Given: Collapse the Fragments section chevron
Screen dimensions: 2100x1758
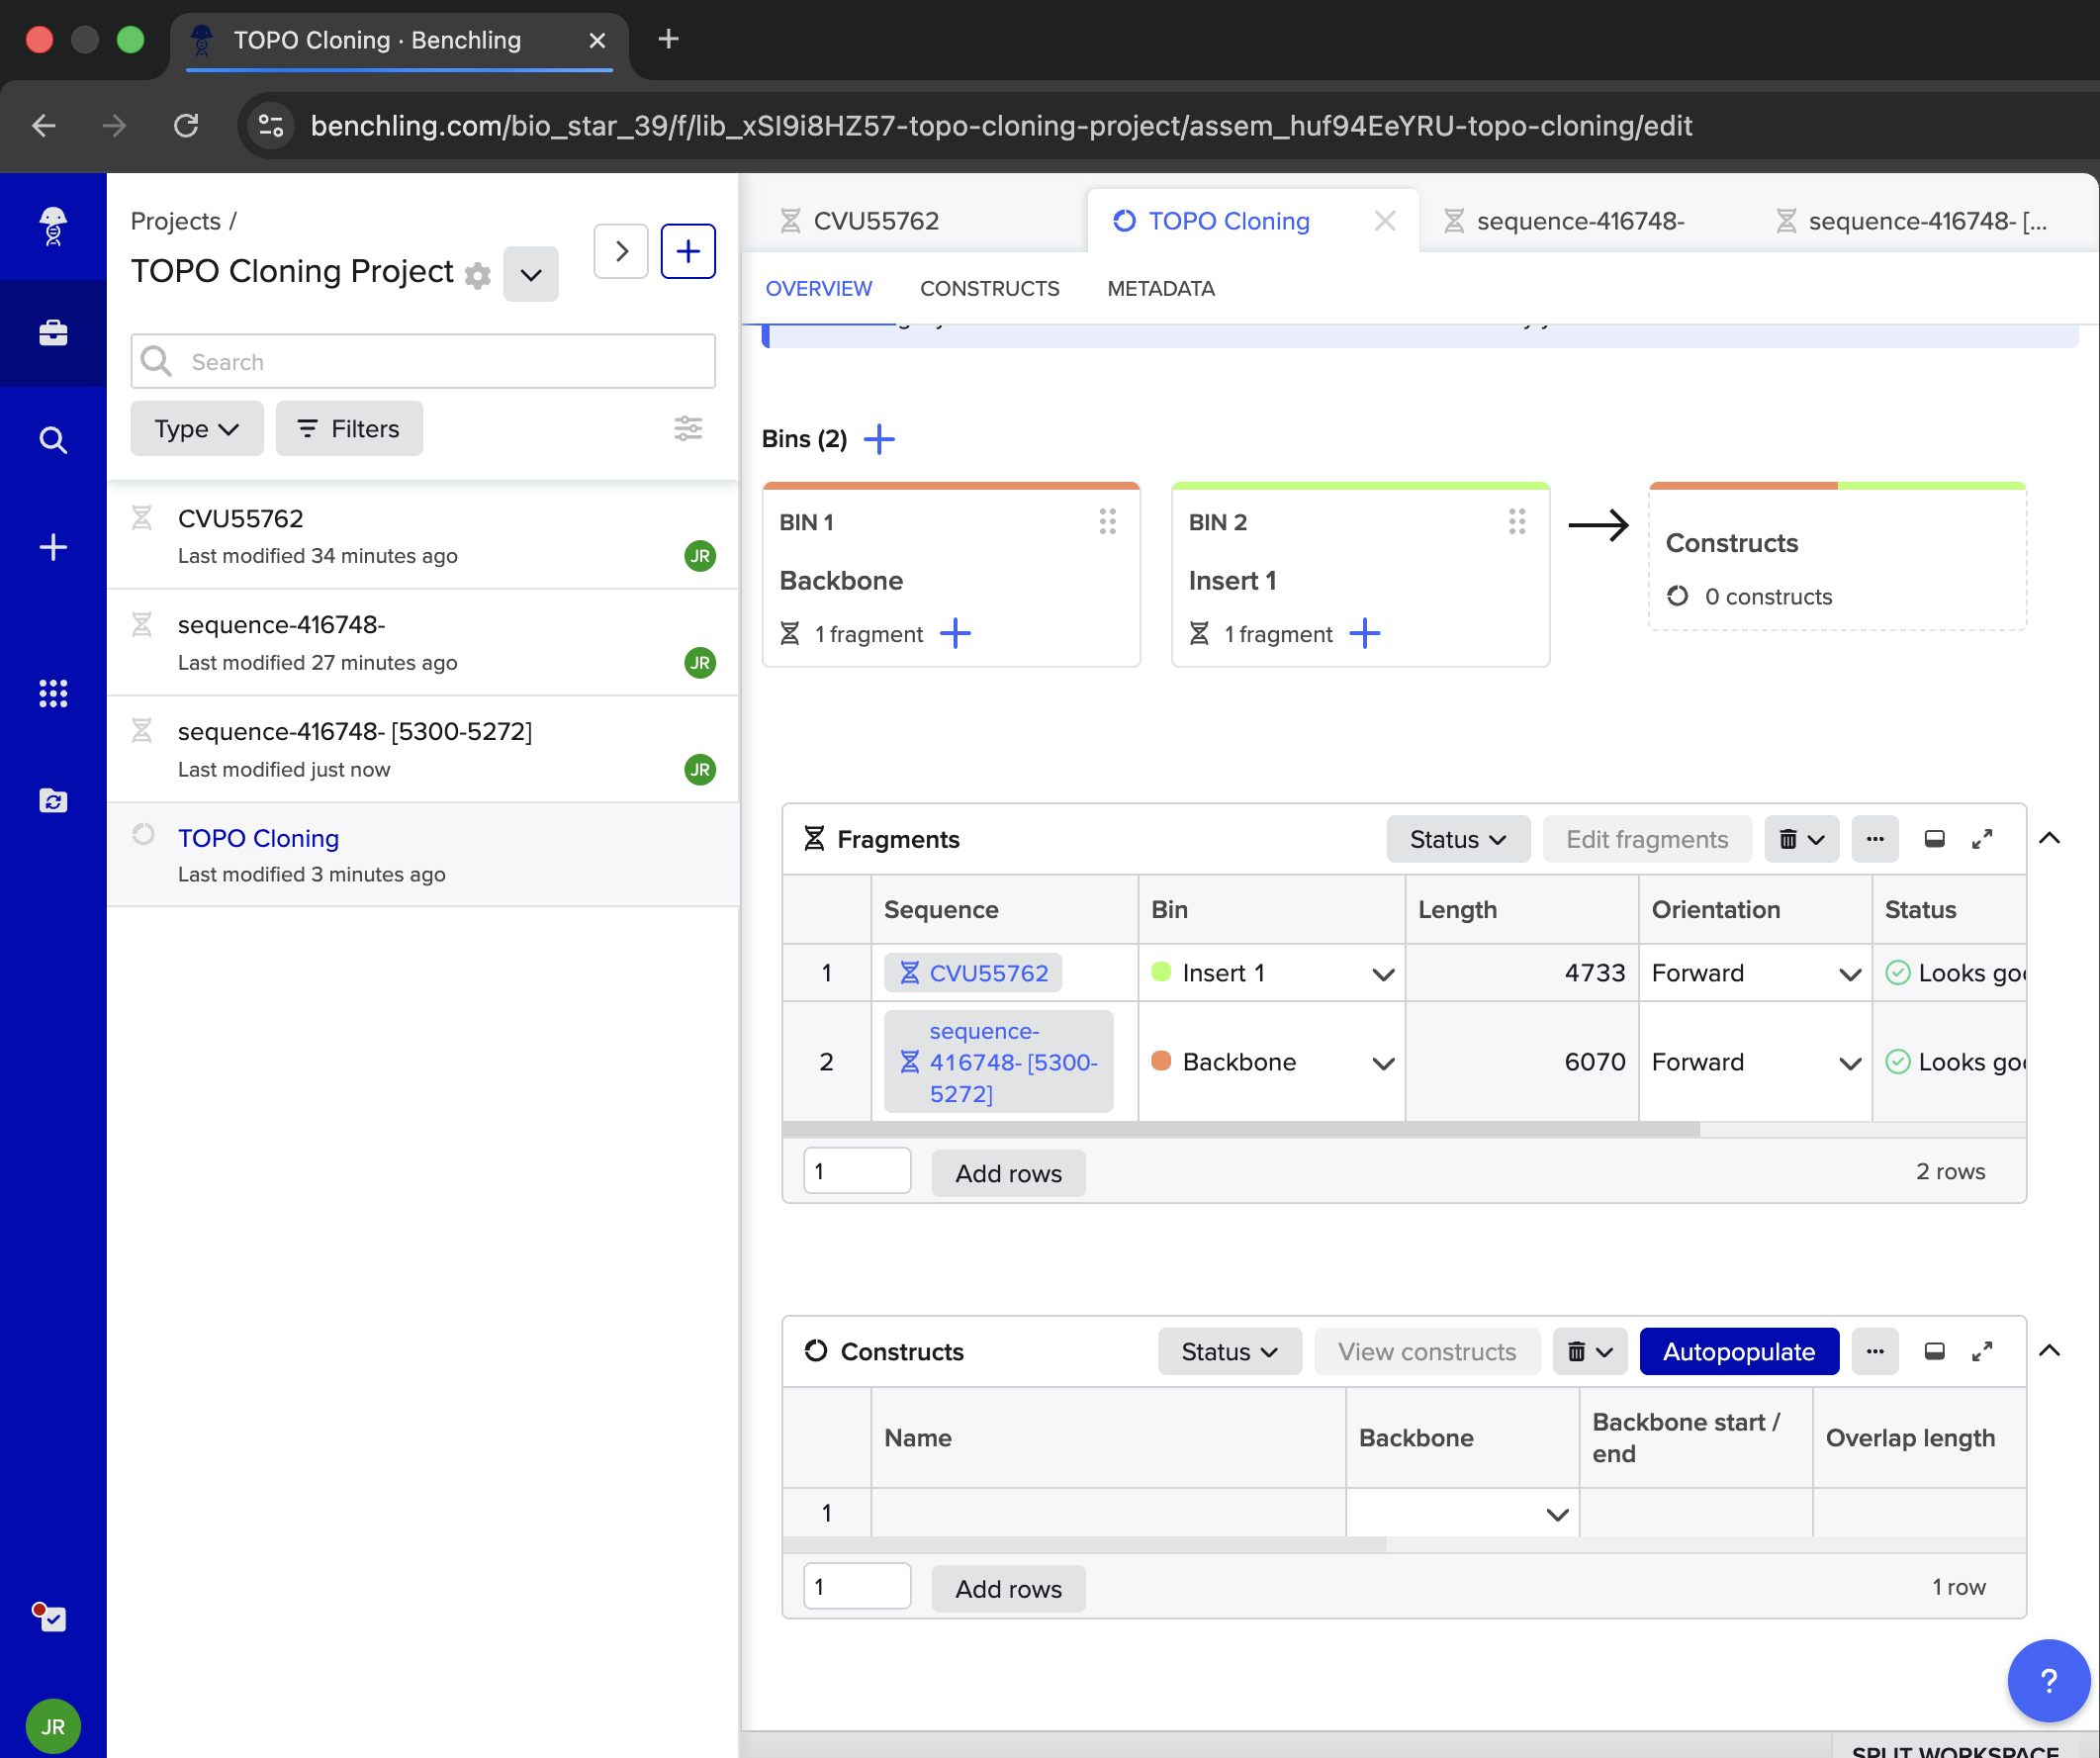Looking at the screenshot, I should [x=2049, y=838].
